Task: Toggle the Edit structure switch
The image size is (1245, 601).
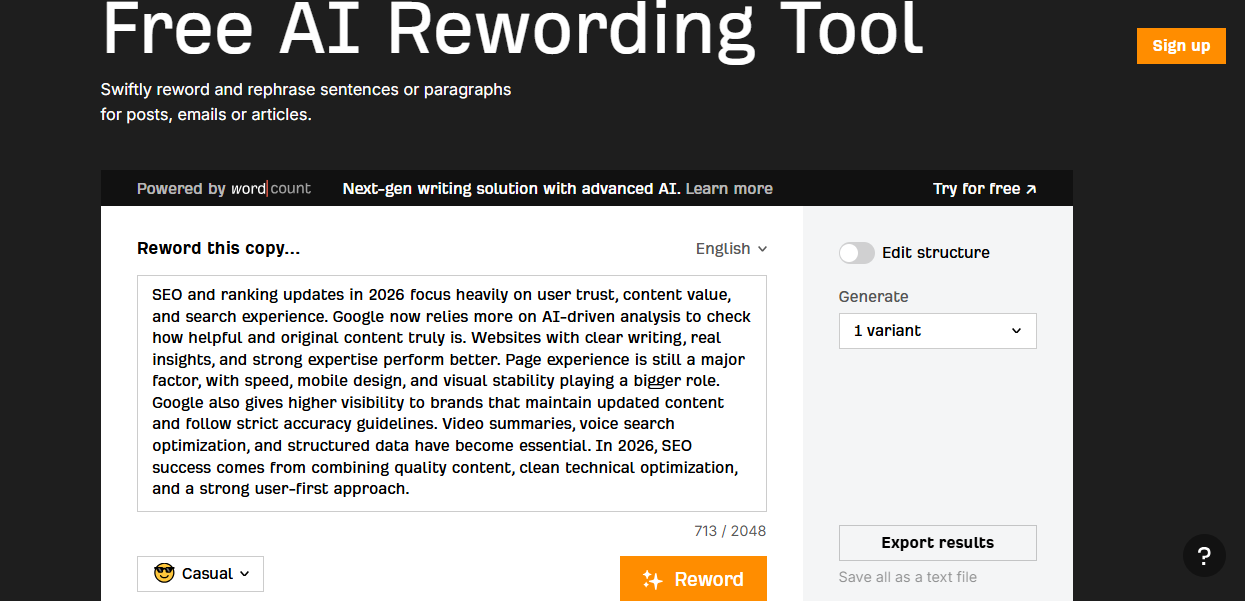Action: 856,253
